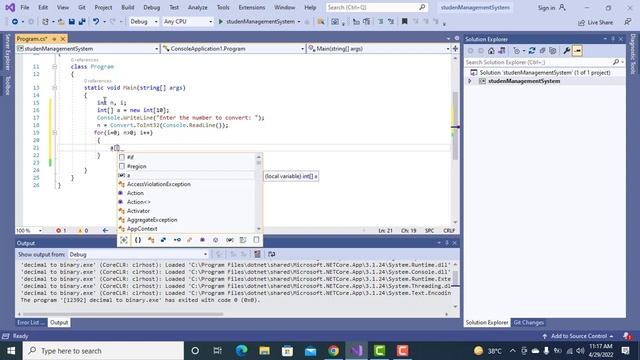Viewport: 640px width, 360px height.
Task: Toggle IntelliSense snippets filter icon
Action: (x=256, y=240)
